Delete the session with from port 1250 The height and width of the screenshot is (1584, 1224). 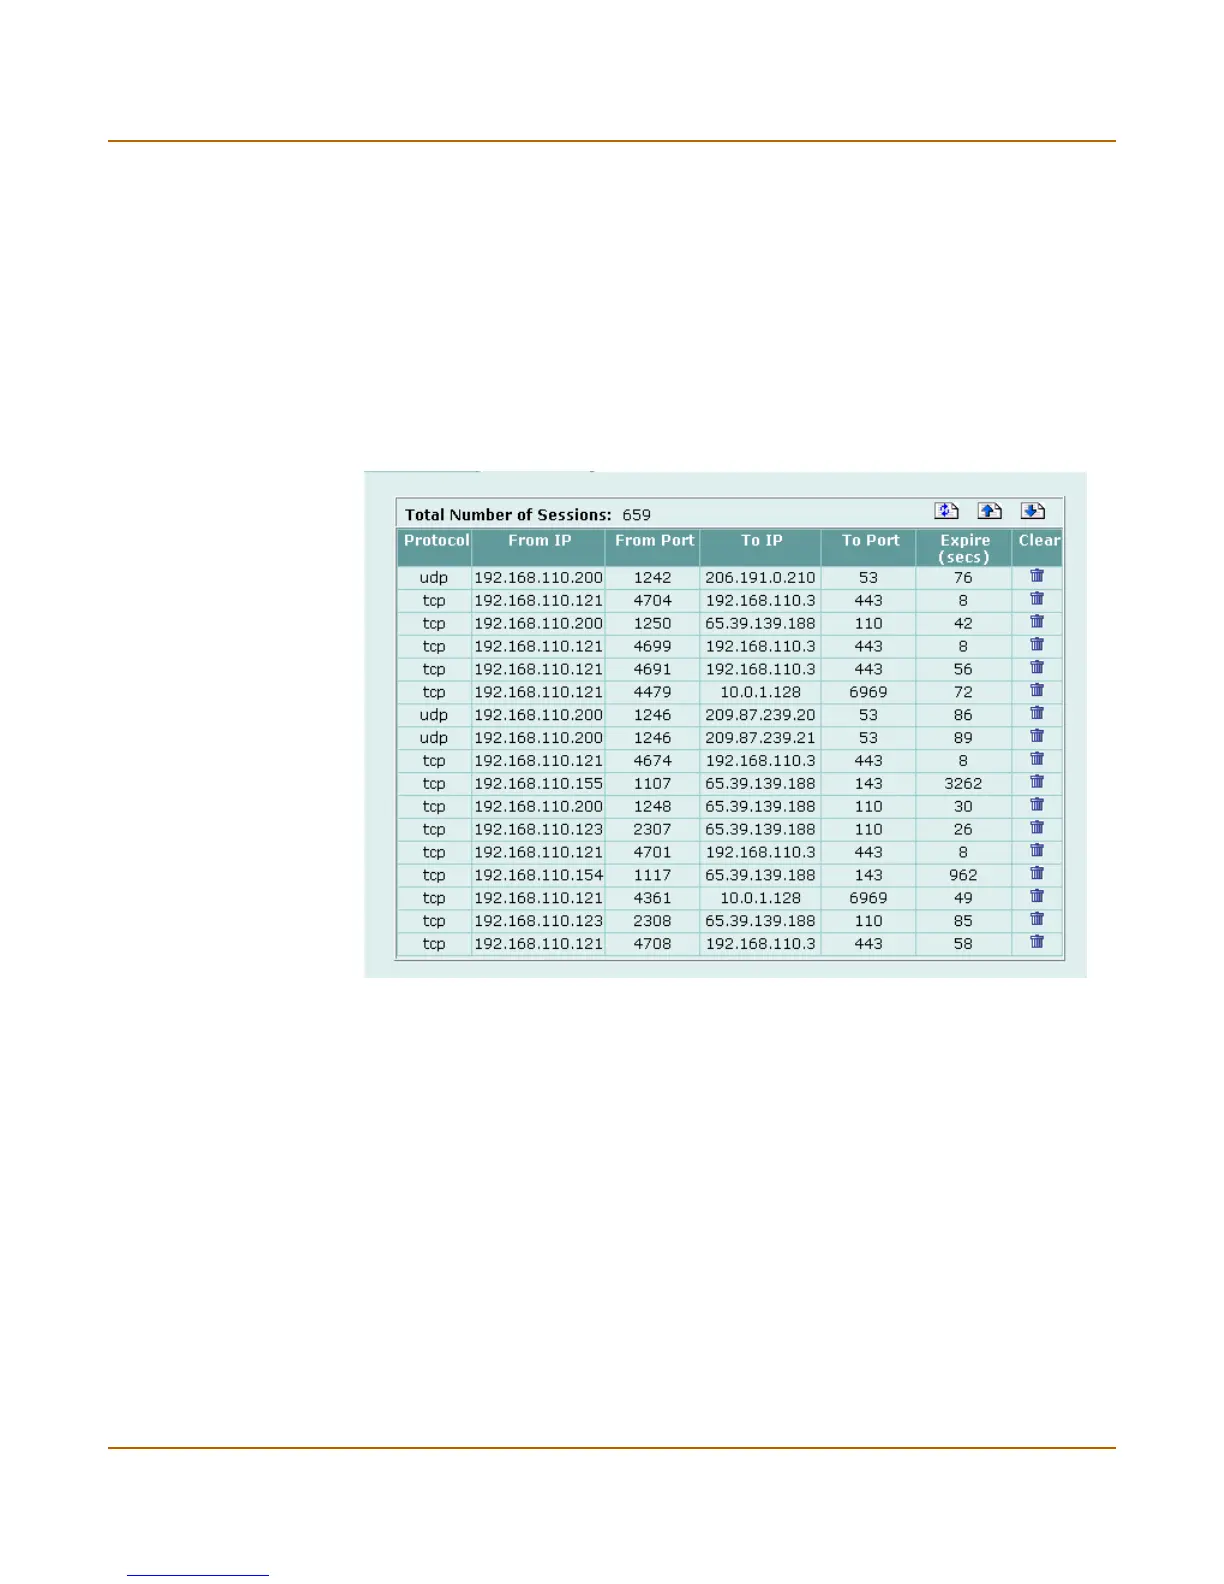point(1037,622)
